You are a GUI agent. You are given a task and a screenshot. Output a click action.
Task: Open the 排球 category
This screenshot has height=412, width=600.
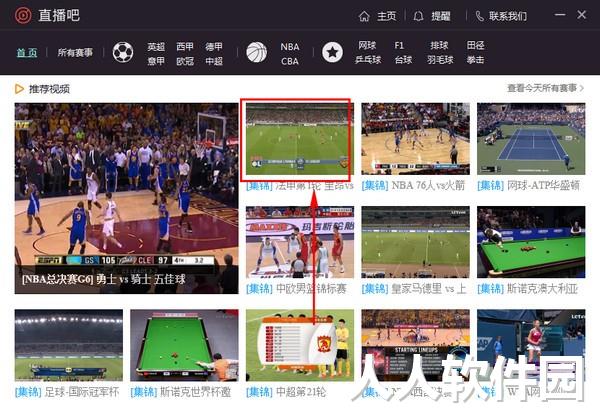[x=439, y=46]
